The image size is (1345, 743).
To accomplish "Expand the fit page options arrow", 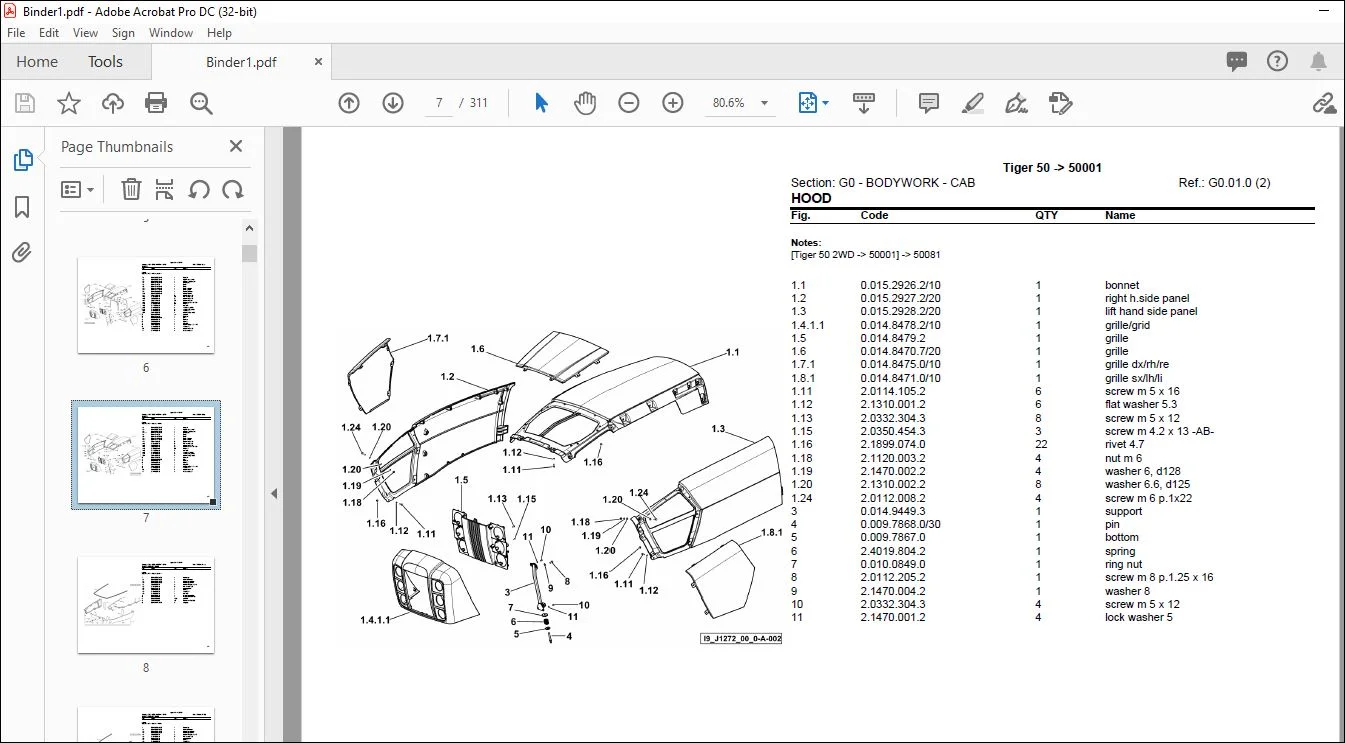I will coord(825,103).
